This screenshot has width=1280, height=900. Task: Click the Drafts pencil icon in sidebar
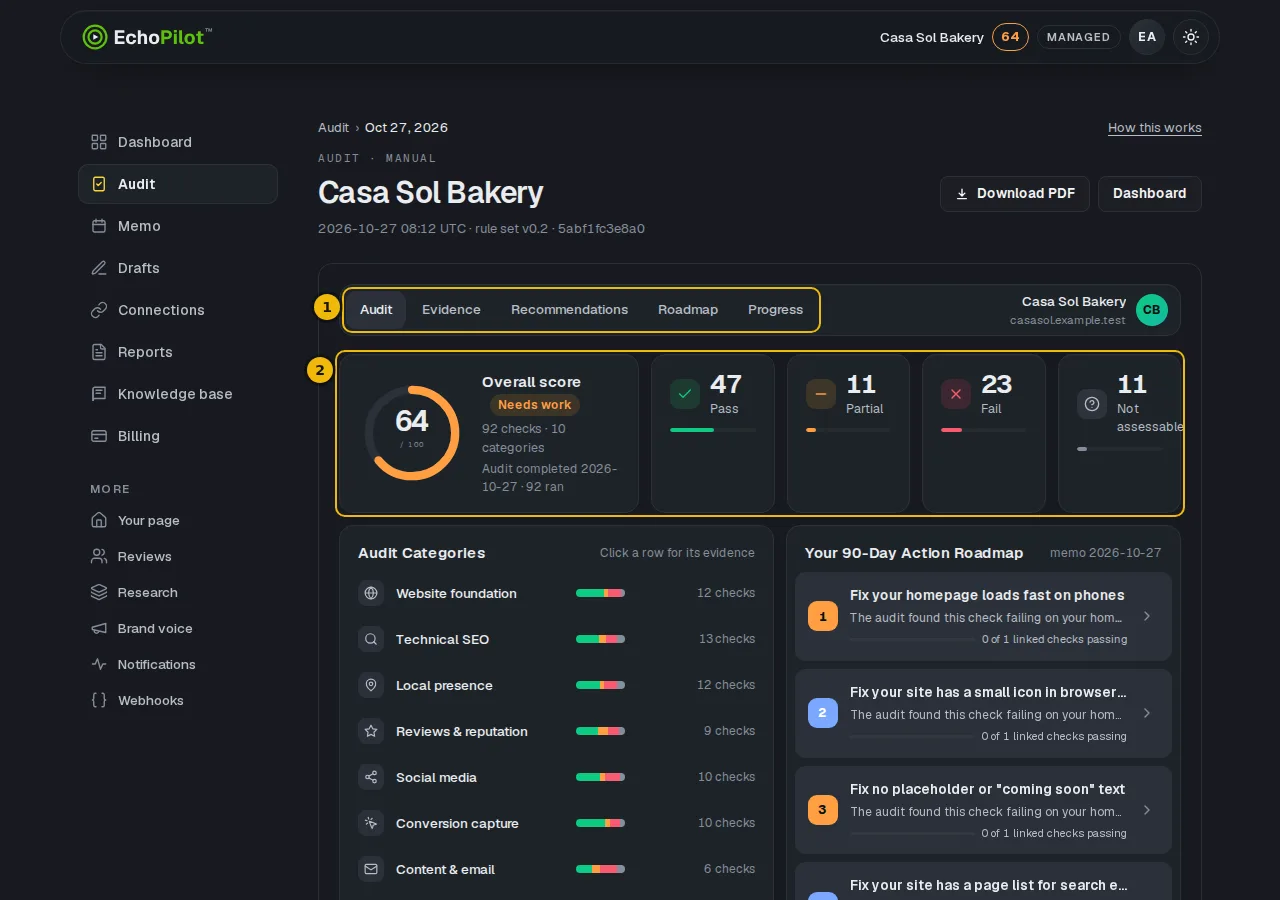[99, 268]
